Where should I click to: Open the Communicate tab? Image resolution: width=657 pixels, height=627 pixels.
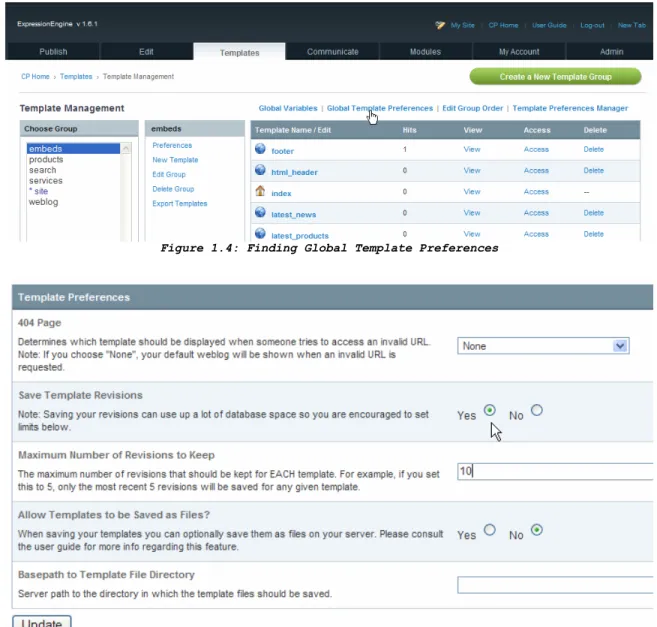pos(333,52)
